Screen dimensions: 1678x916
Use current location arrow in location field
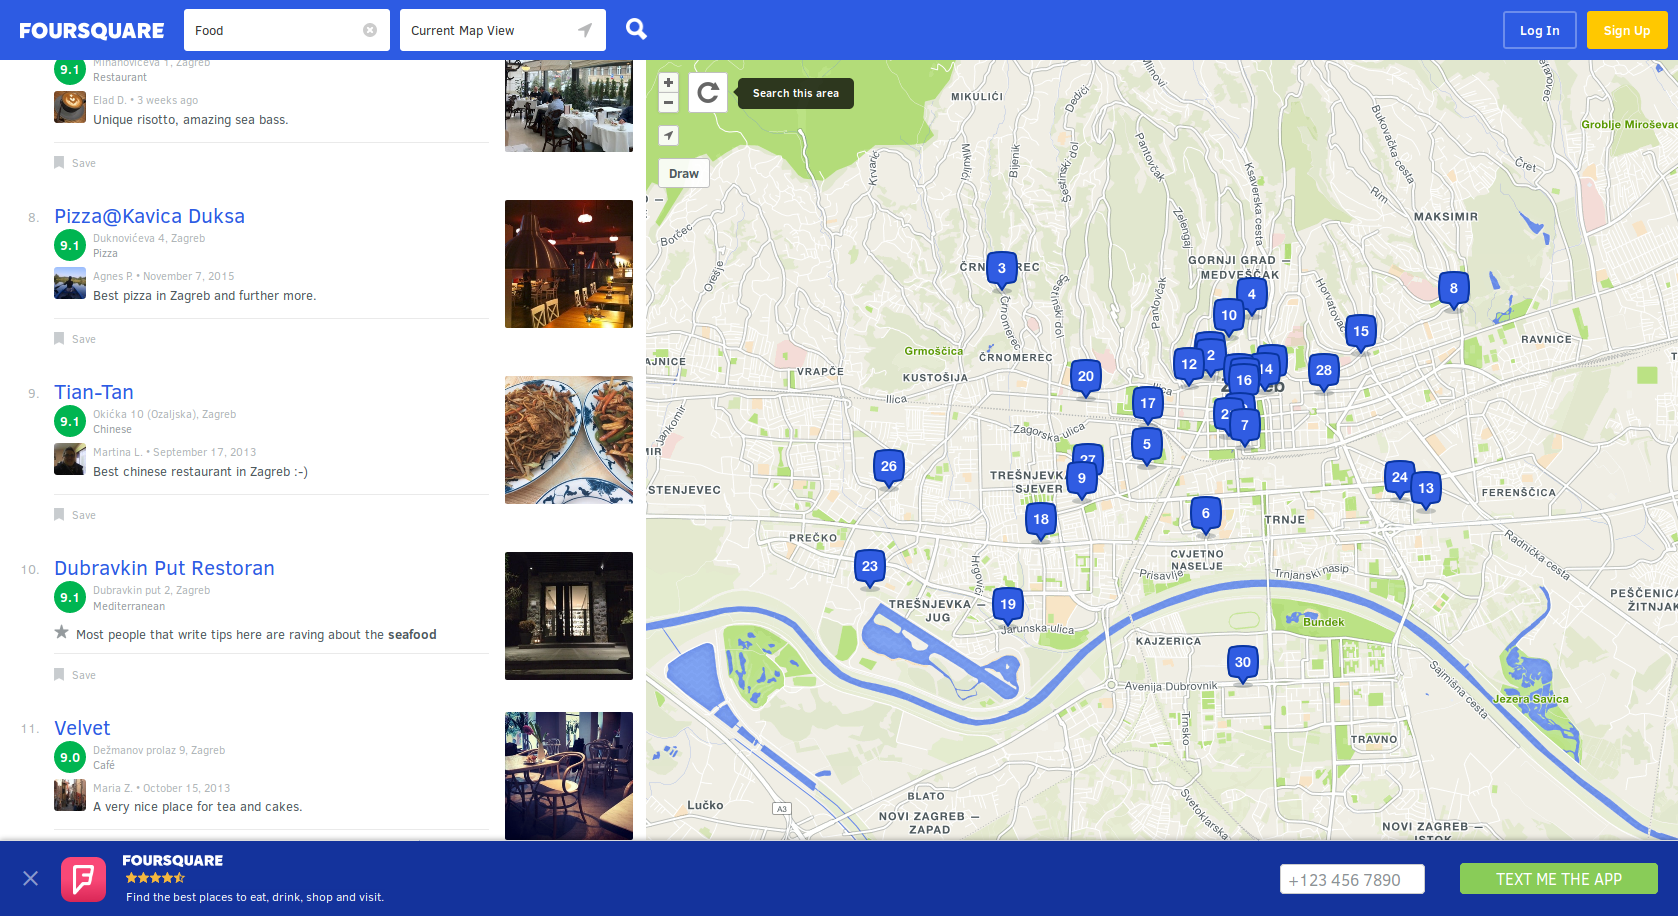[x=585, y=30]
